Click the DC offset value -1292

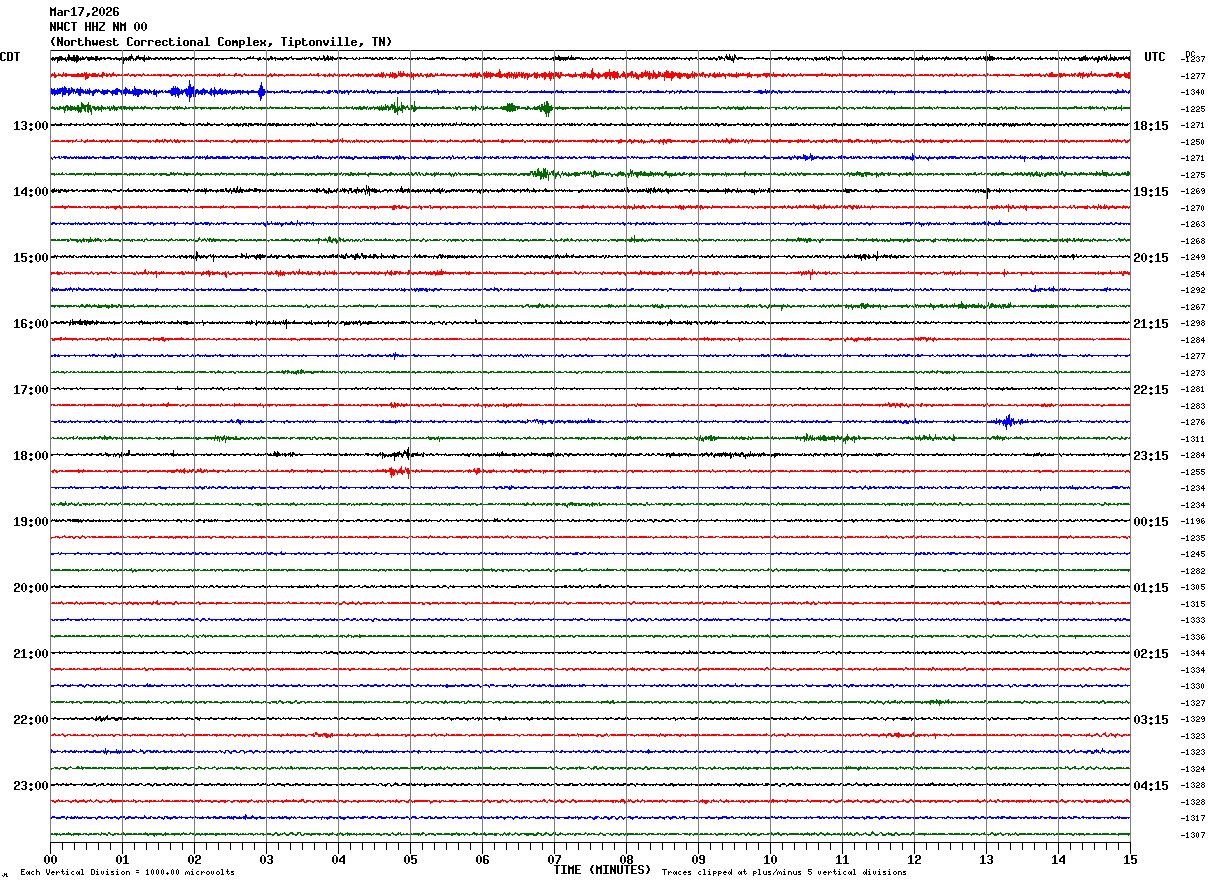pyautogui.click(x=1193, y=291)
